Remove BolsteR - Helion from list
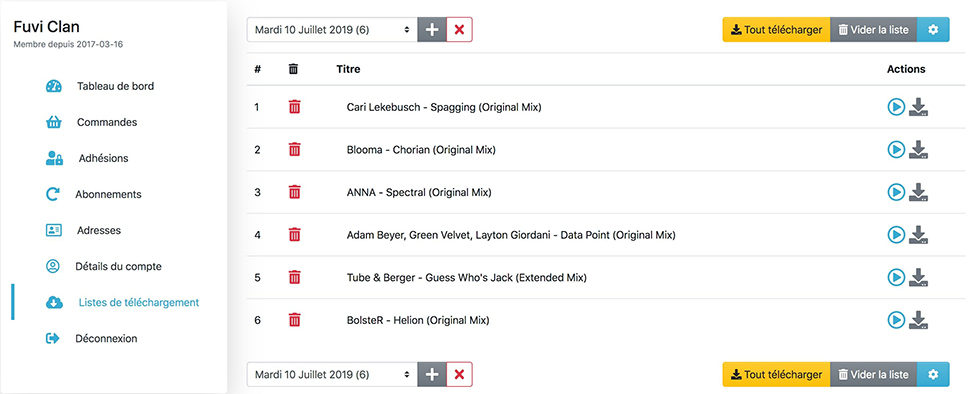The image size is (970, 394). pos(294,320)
